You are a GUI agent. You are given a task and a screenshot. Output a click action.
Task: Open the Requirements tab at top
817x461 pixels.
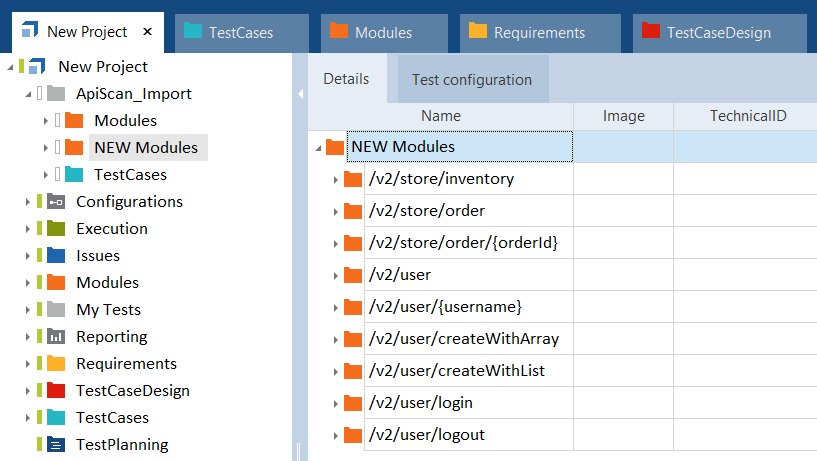[539, 32]
